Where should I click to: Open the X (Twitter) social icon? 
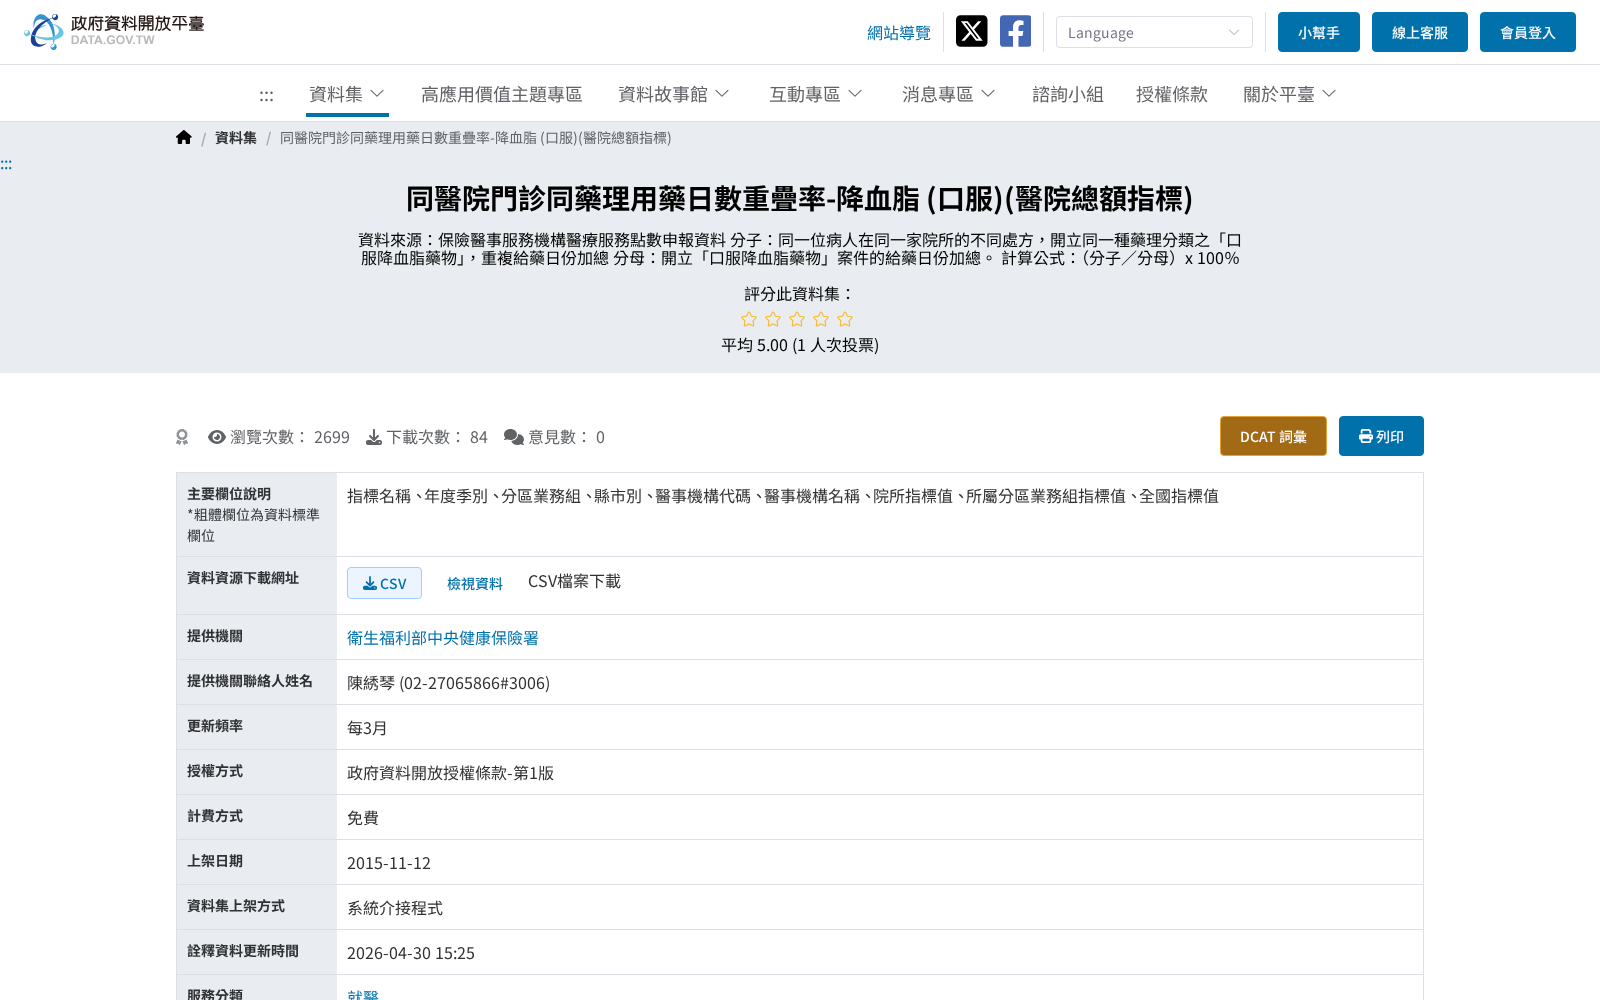point(971,31)
